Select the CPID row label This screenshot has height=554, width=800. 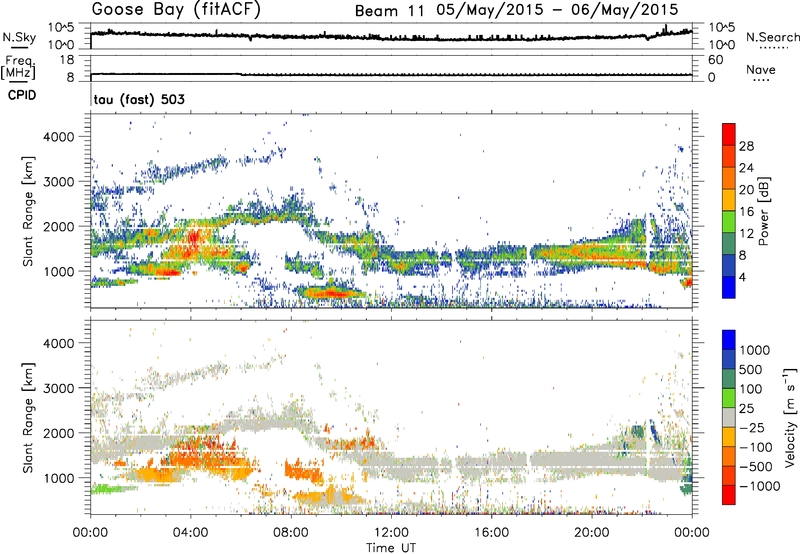point(22,95)
